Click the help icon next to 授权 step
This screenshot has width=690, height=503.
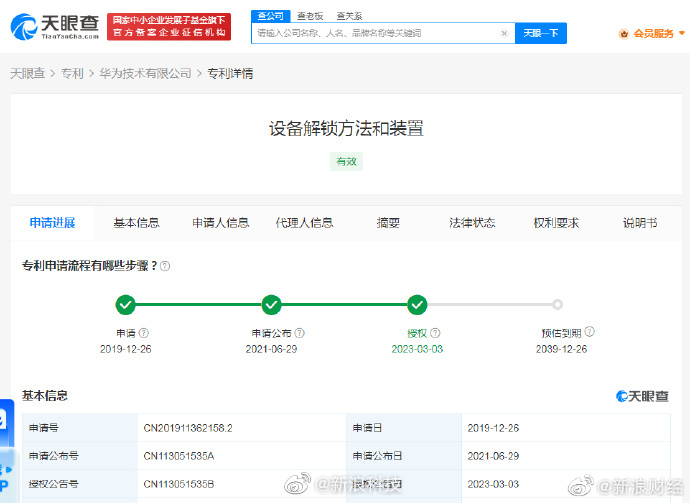[x=434, y=333]
